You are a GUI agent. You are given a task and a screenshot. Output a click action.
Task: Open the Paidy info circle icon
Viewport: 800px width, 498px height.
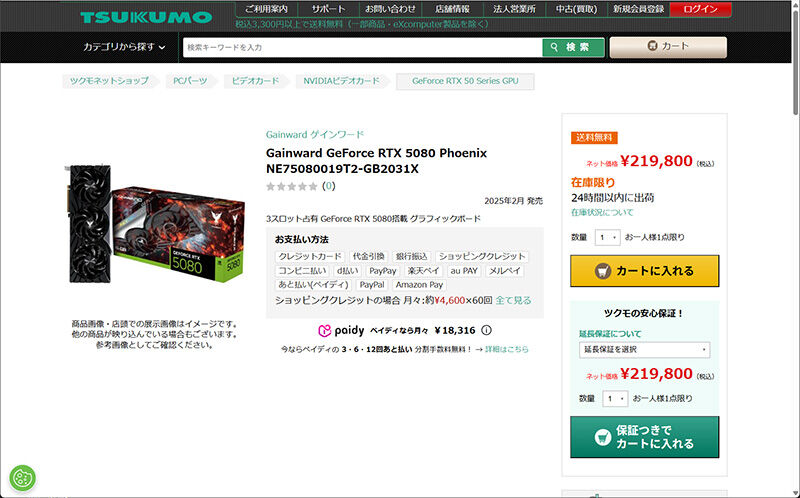[486, 331]
